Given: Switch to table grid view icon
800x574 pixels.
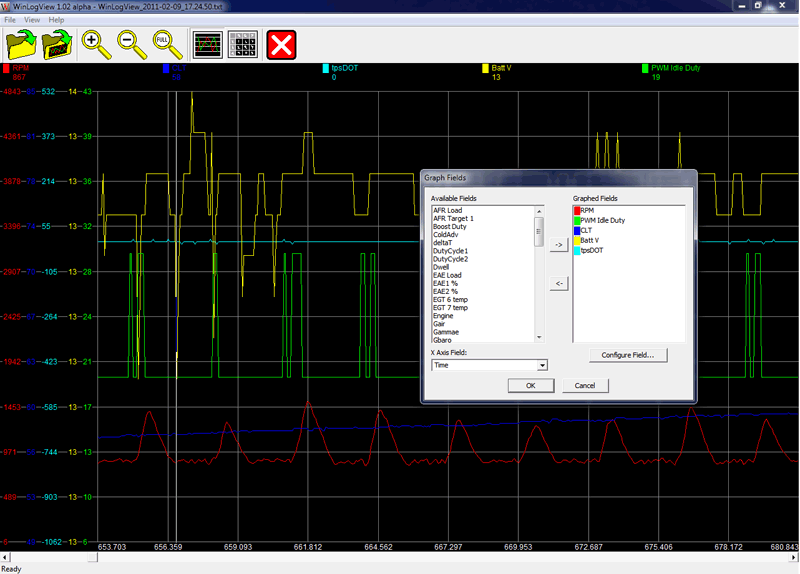Looking at the screenshot, I should (242, 45).
